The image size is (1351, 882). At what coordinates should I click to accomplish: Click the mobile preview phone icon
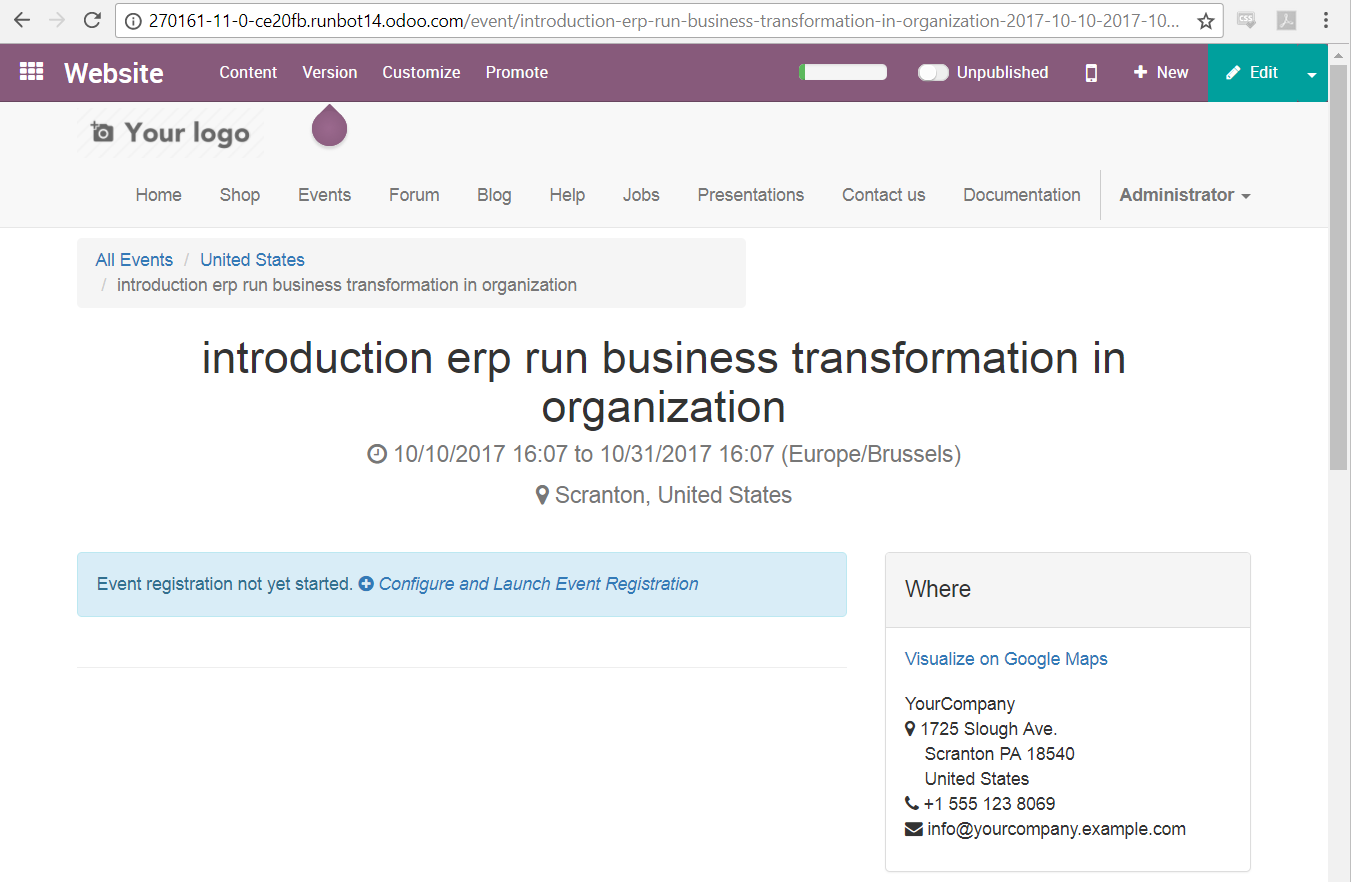pos(1090,72)
